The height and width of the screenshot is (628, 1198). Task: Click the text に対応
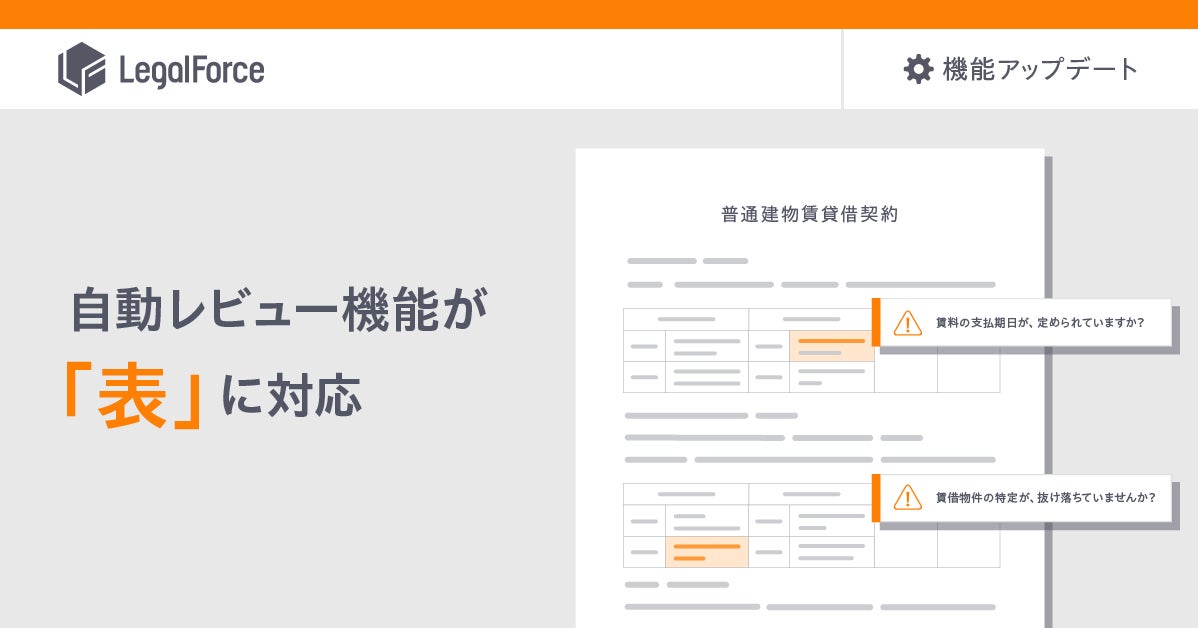[x=291, y=395]
